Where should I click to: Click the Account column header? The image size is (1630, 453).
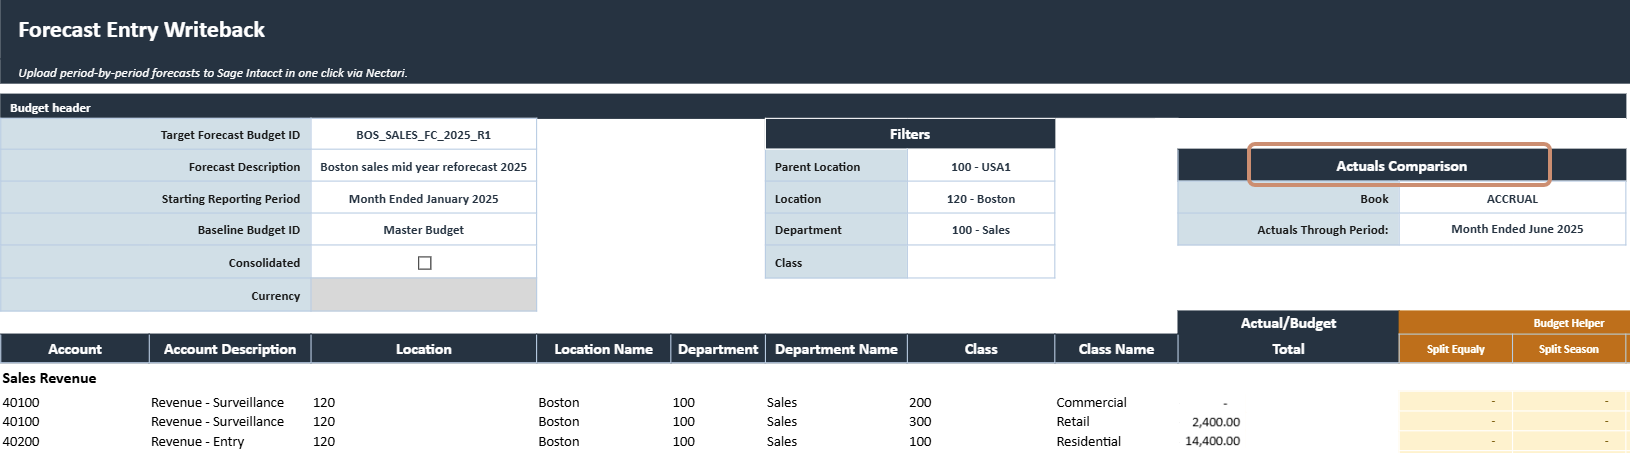pos(75,349)
